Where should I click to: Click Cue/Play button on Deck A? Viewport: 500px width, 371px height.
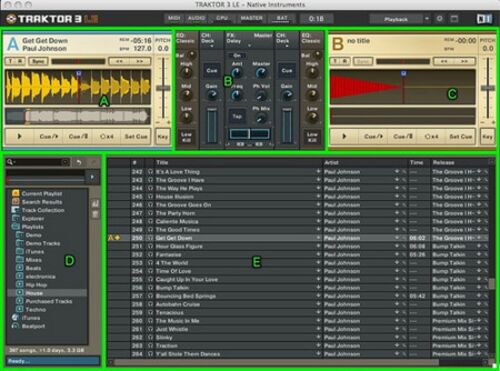[x=49, y=136]
